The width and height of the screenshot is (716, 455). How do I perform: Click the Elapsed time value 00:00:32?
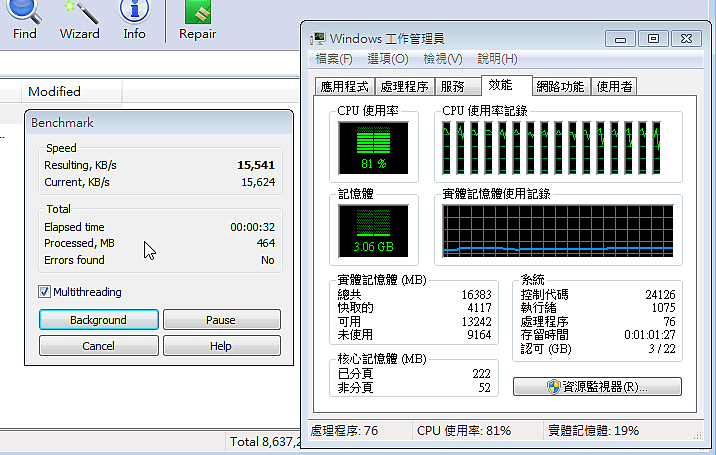click(x=253, y=227)
